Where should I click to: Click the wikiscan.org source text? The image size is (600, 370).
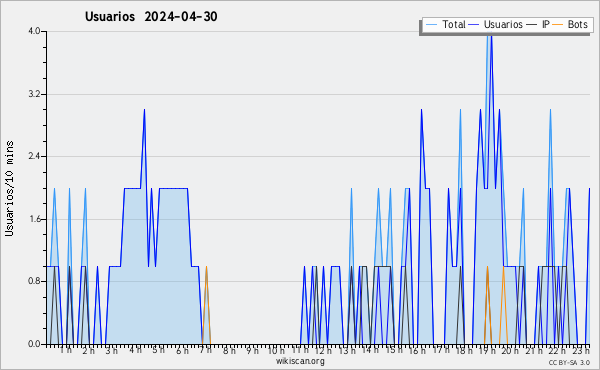click(x=300, y=361)
